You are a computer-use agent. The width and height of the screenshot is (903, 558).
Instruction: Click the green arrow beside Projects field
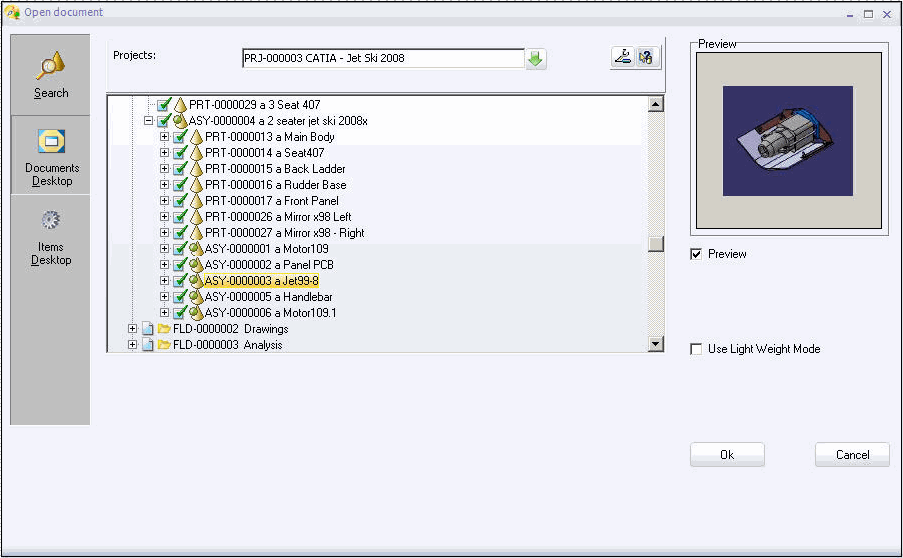click(x=535, y=59)
